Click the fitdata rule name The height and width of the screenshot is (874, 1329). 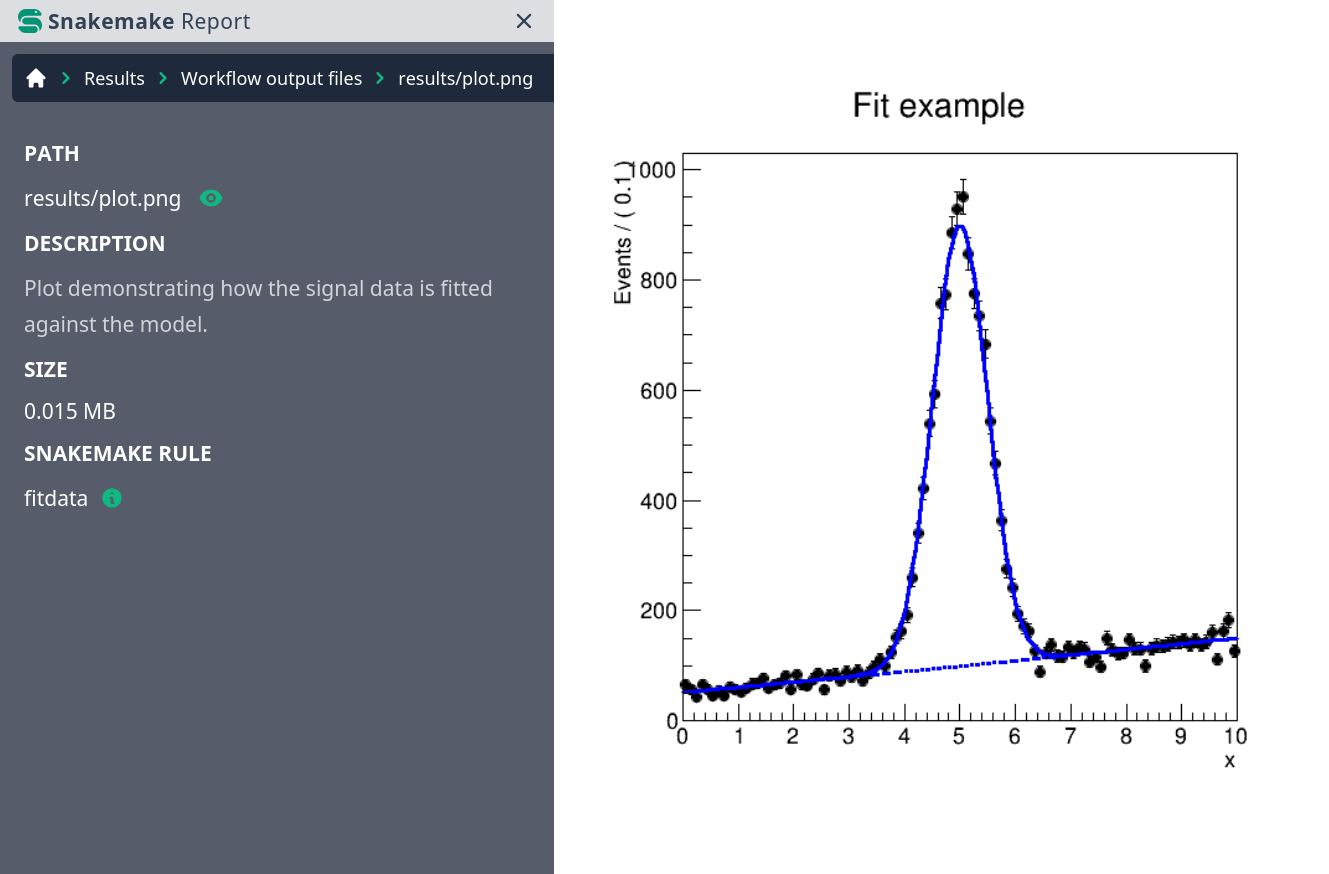click(x=56, y=498)
